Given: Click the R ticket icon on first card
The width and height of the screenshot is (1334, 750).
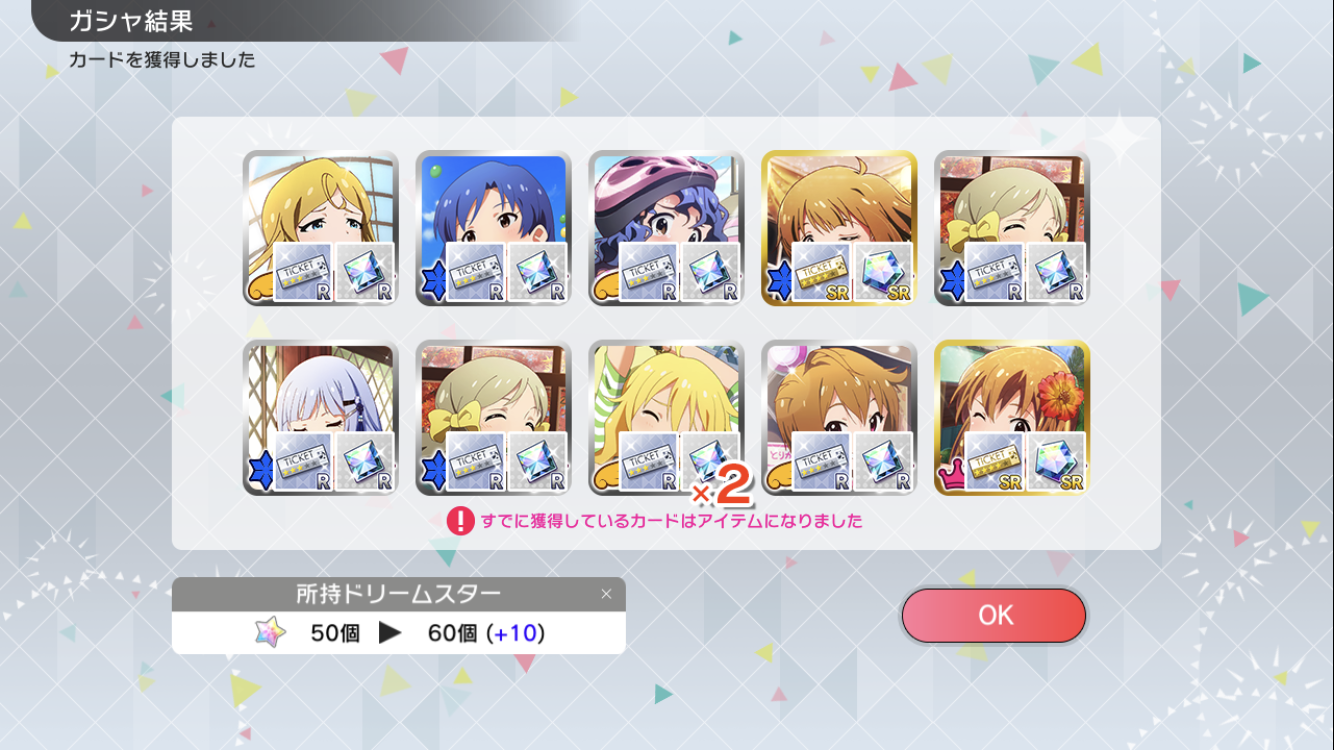Looking at the screenshot, I should point(304,272).
